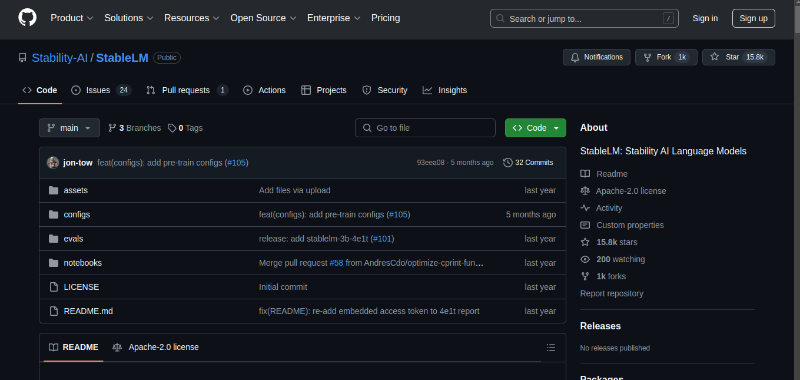800x380 pixels.
Task: Open the notebooks folder
Action: [x=82, y=263]
